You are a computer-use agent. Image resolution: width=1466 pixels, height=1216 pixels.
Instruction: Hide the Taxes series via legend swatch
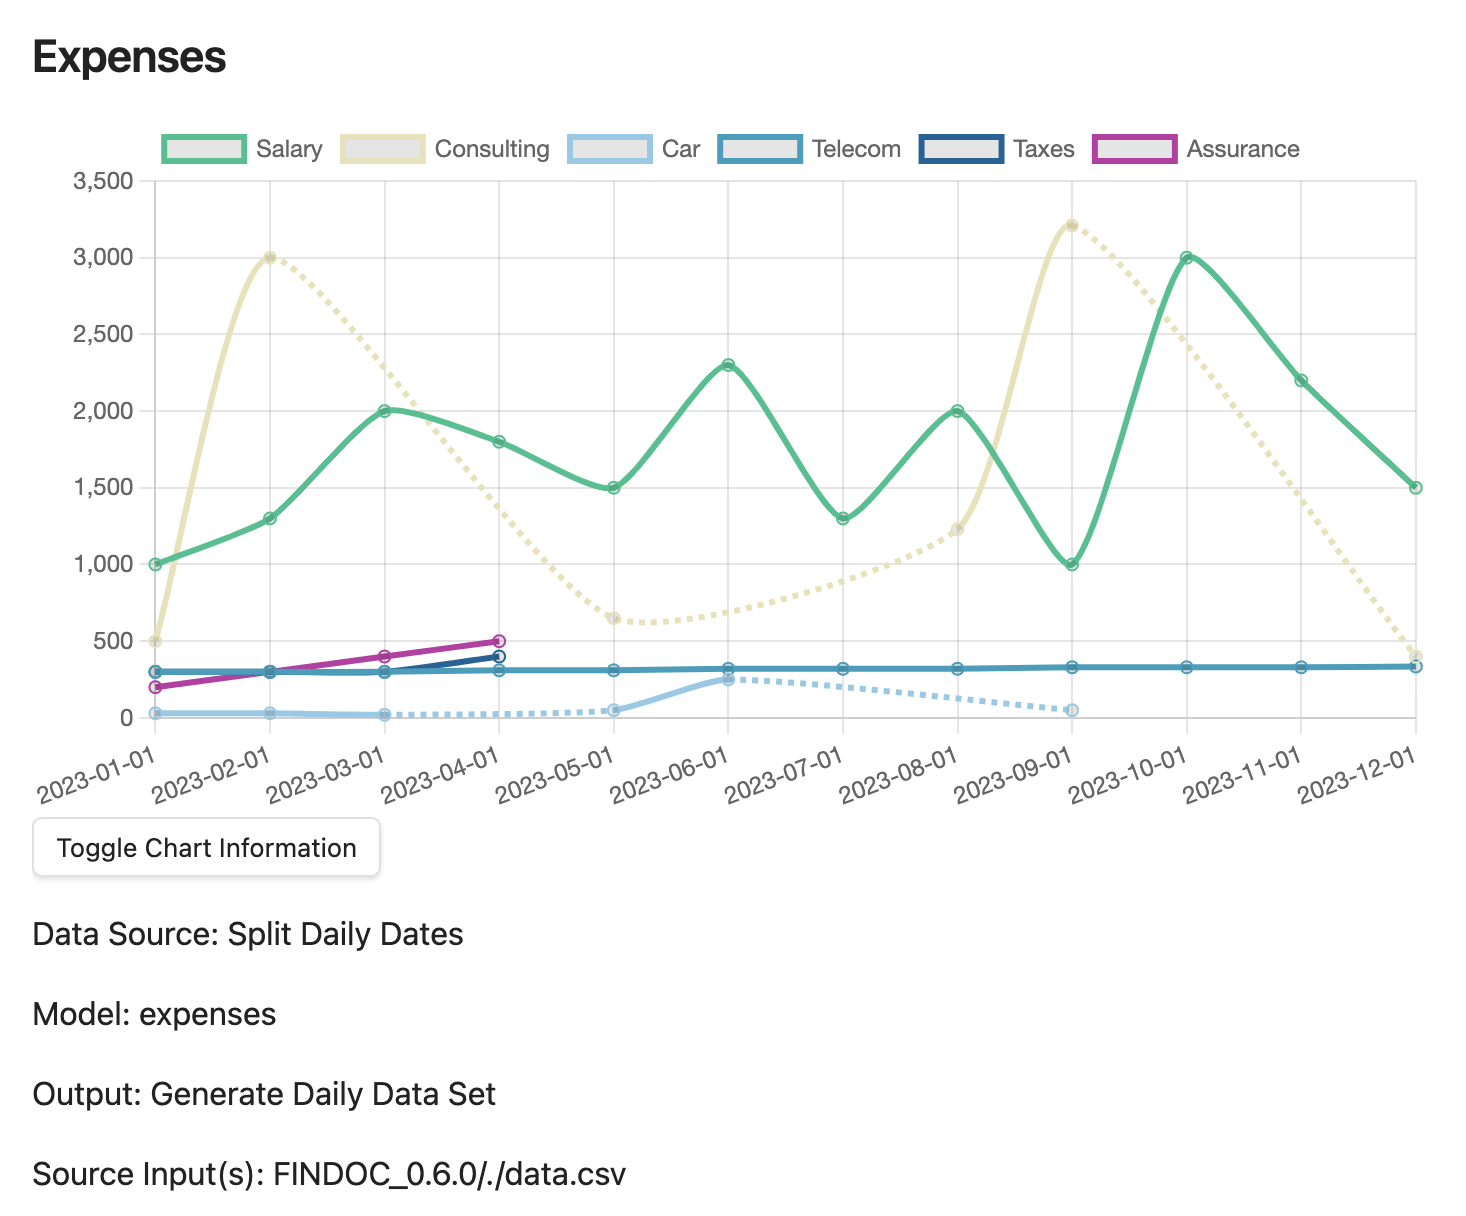point(961,149)
